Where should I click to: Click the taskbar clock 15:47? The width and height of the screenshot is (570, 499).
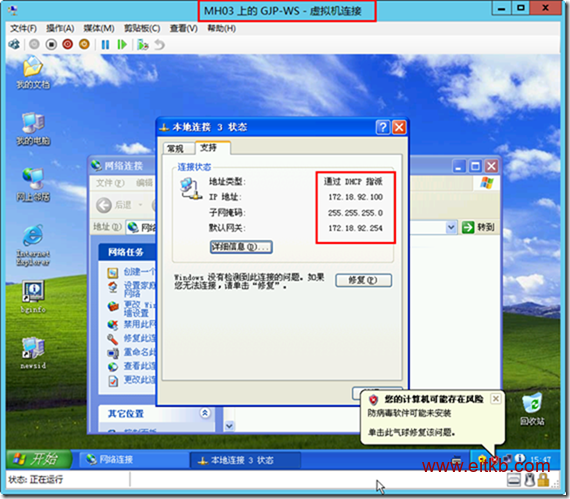pos(540,459)
